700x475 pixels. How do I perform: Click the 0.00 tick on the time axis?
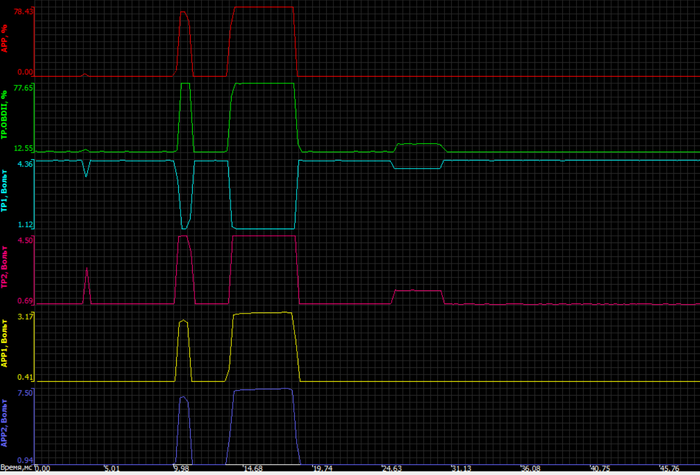click(x=42, y=468)
